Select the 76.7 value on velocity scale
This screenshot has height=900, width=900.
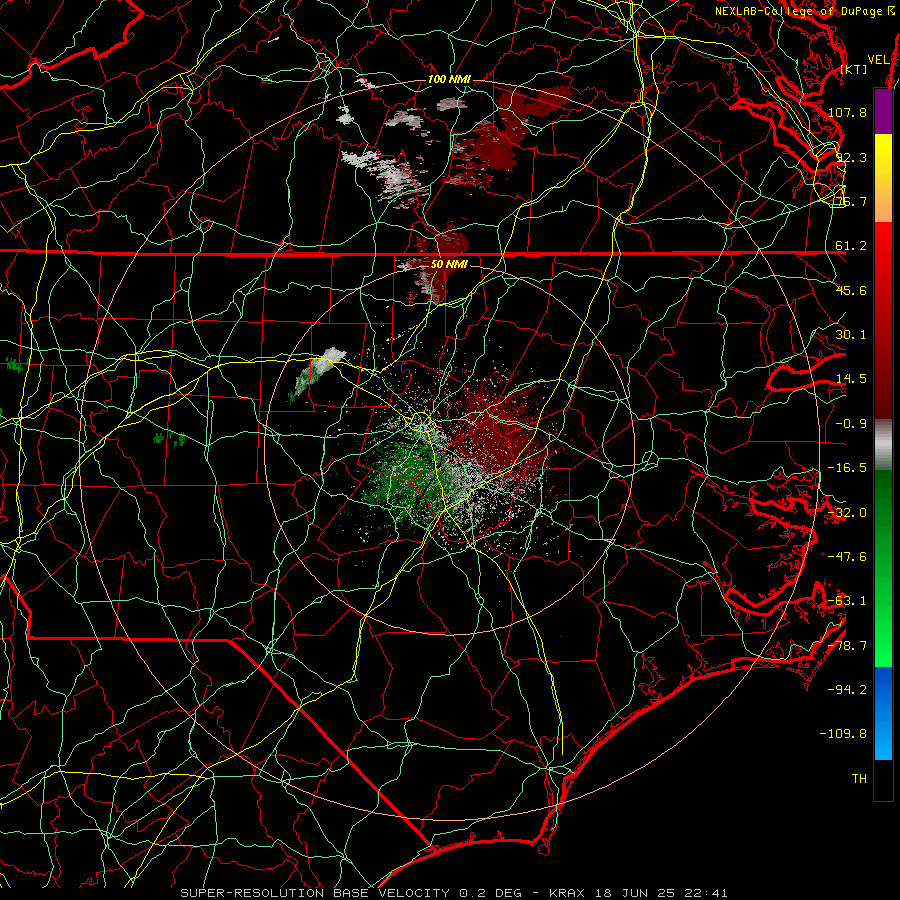click(x=851, y=201)
